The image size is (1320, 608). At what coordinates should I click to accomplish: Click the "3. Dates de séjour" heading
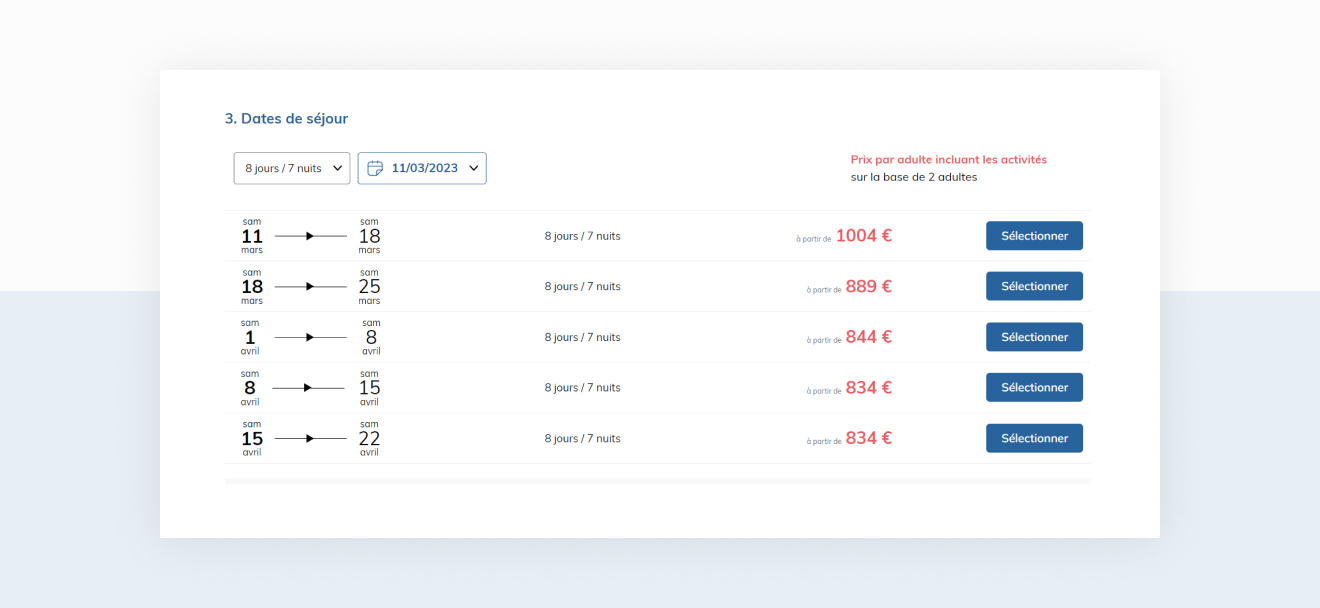click(286, 118)
